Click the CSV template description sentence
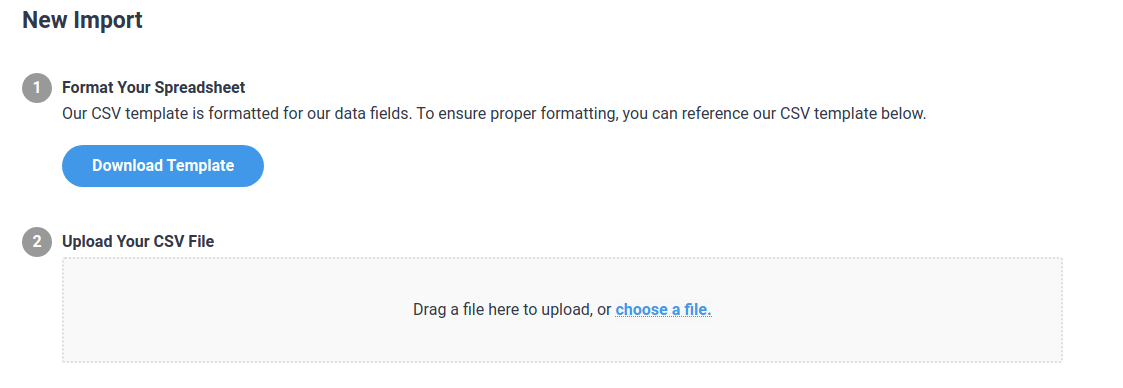Image resolution: width=1123 pixels, height=388 pixels. (x=494, y=114)
